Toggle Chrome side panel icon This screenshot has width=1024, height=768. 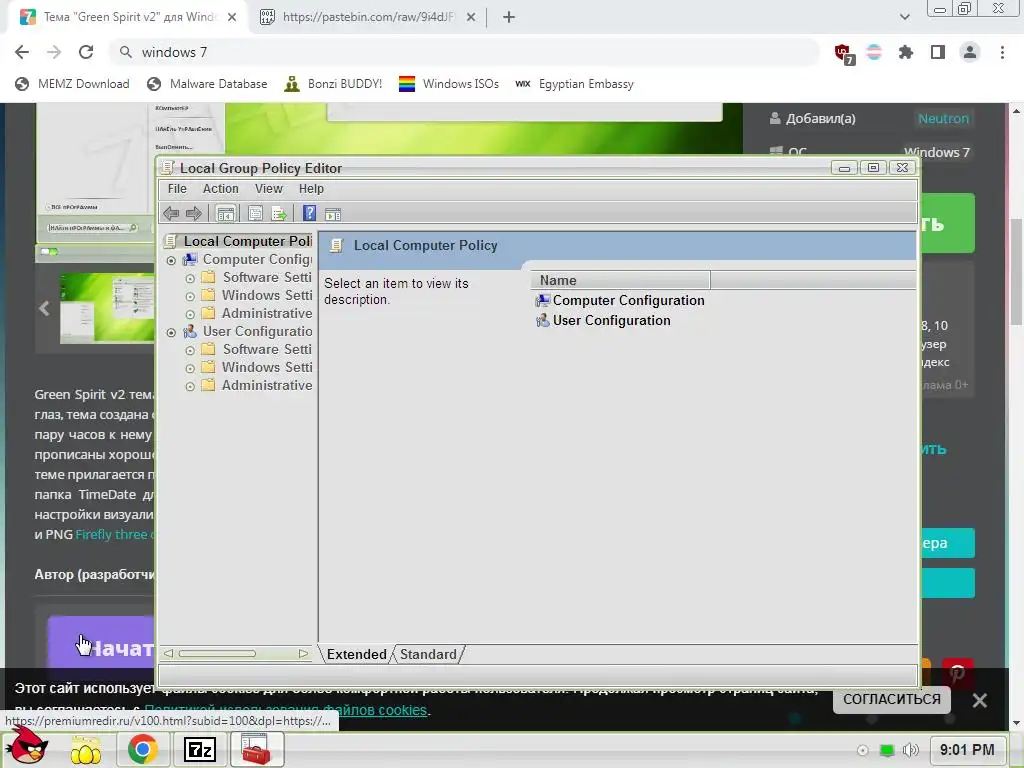938,52
